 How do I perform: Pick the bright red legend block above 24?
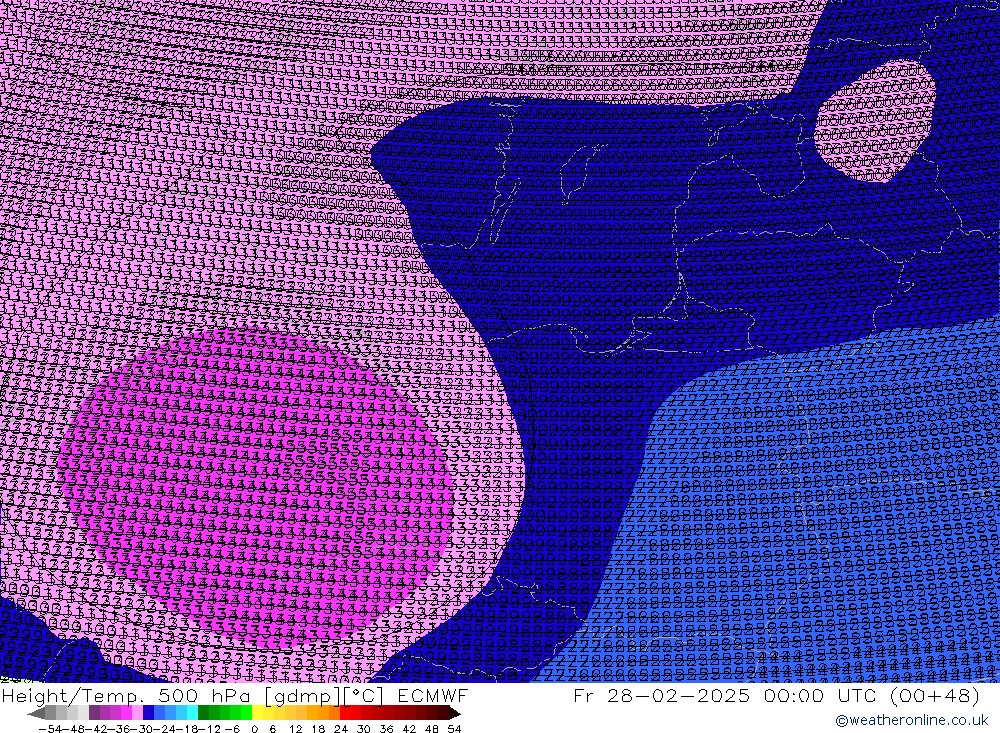(x=345, y=713)
